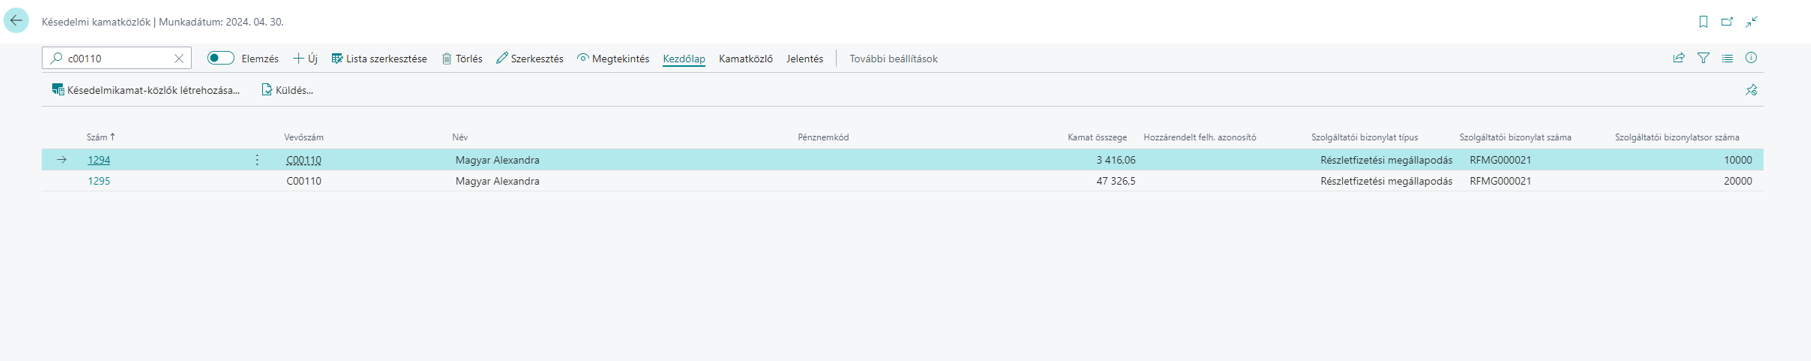
Task: Select Részletfizetési megállapodás in row 1294
Action: (1386, 160)
